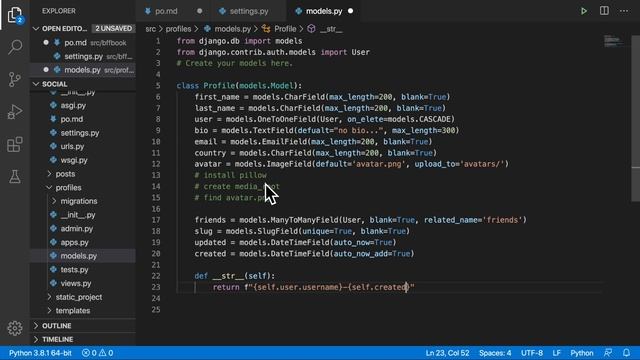
Task: Open the editor More Actions menu
Action: click(624, 11)
